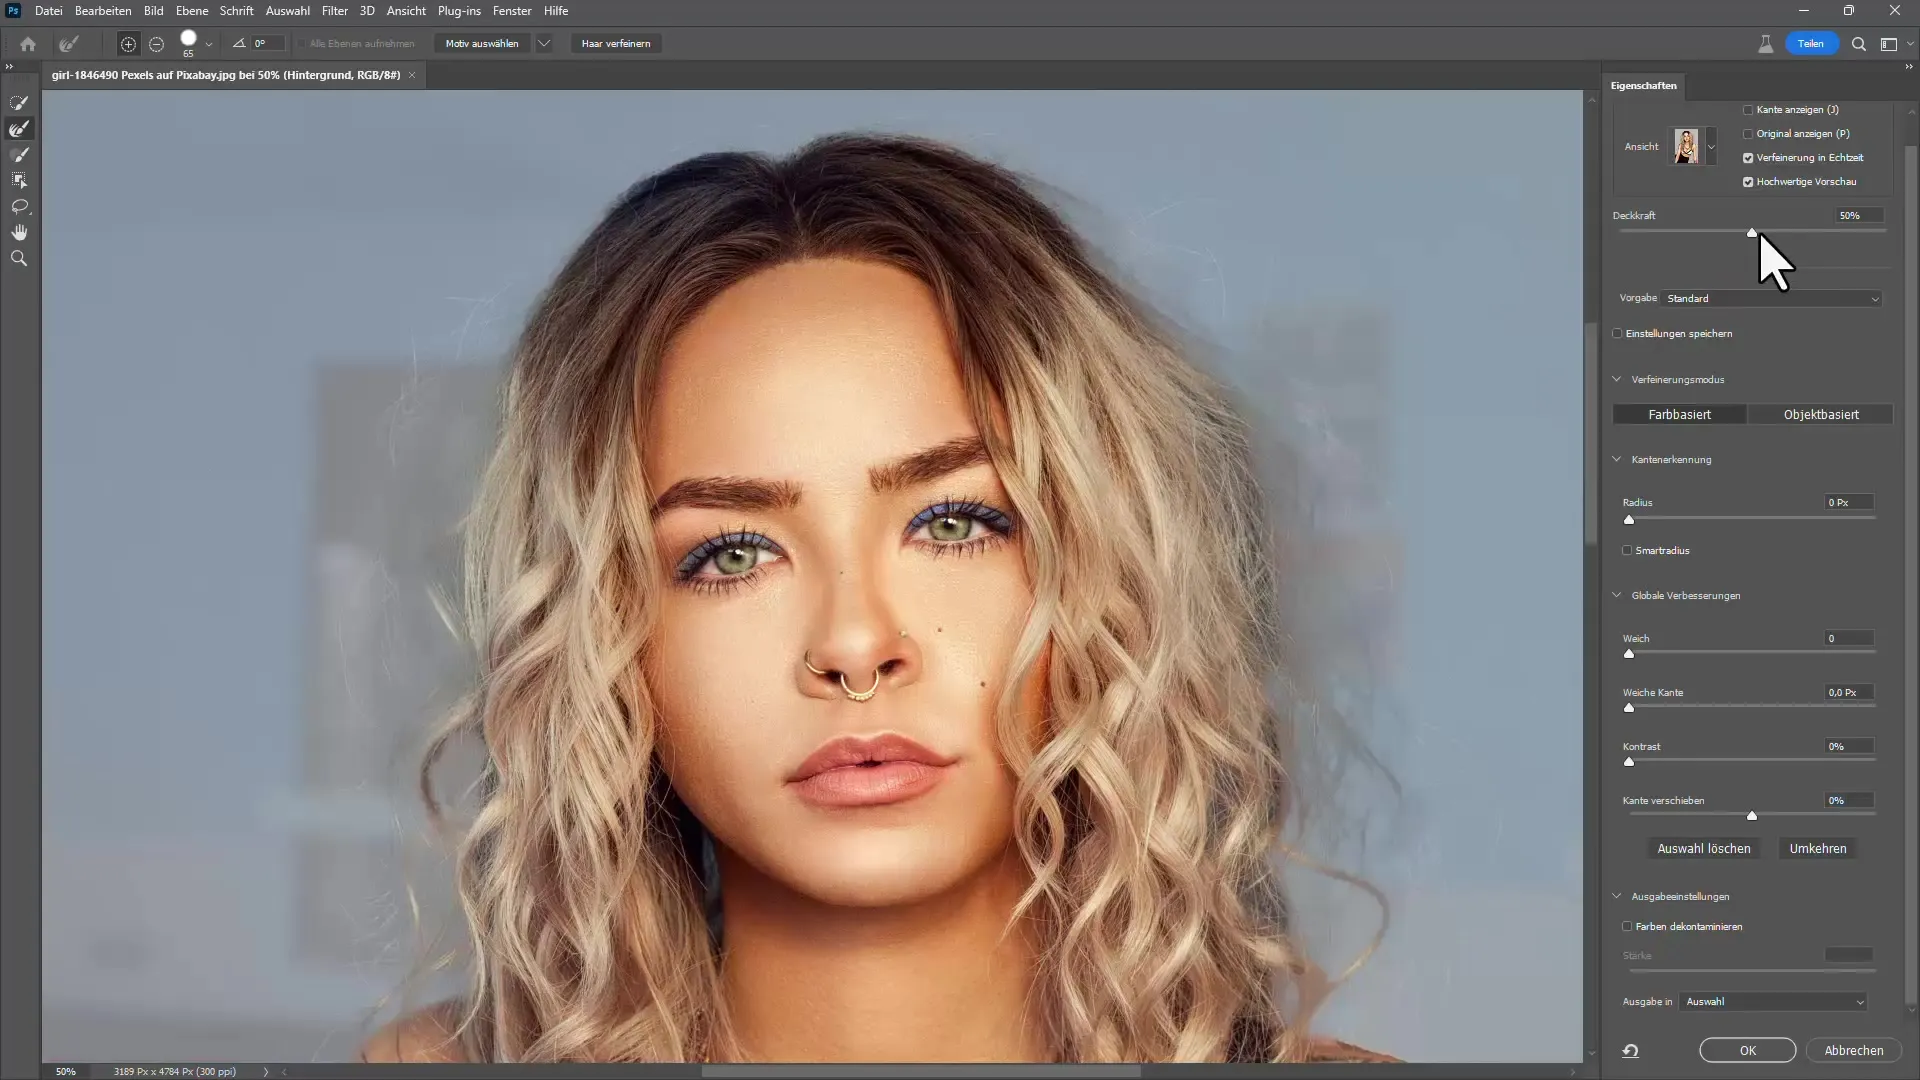Viewport: 1920px width, 1080px height.
Task: Click the Umkehren button
Action: (1818, 849)
